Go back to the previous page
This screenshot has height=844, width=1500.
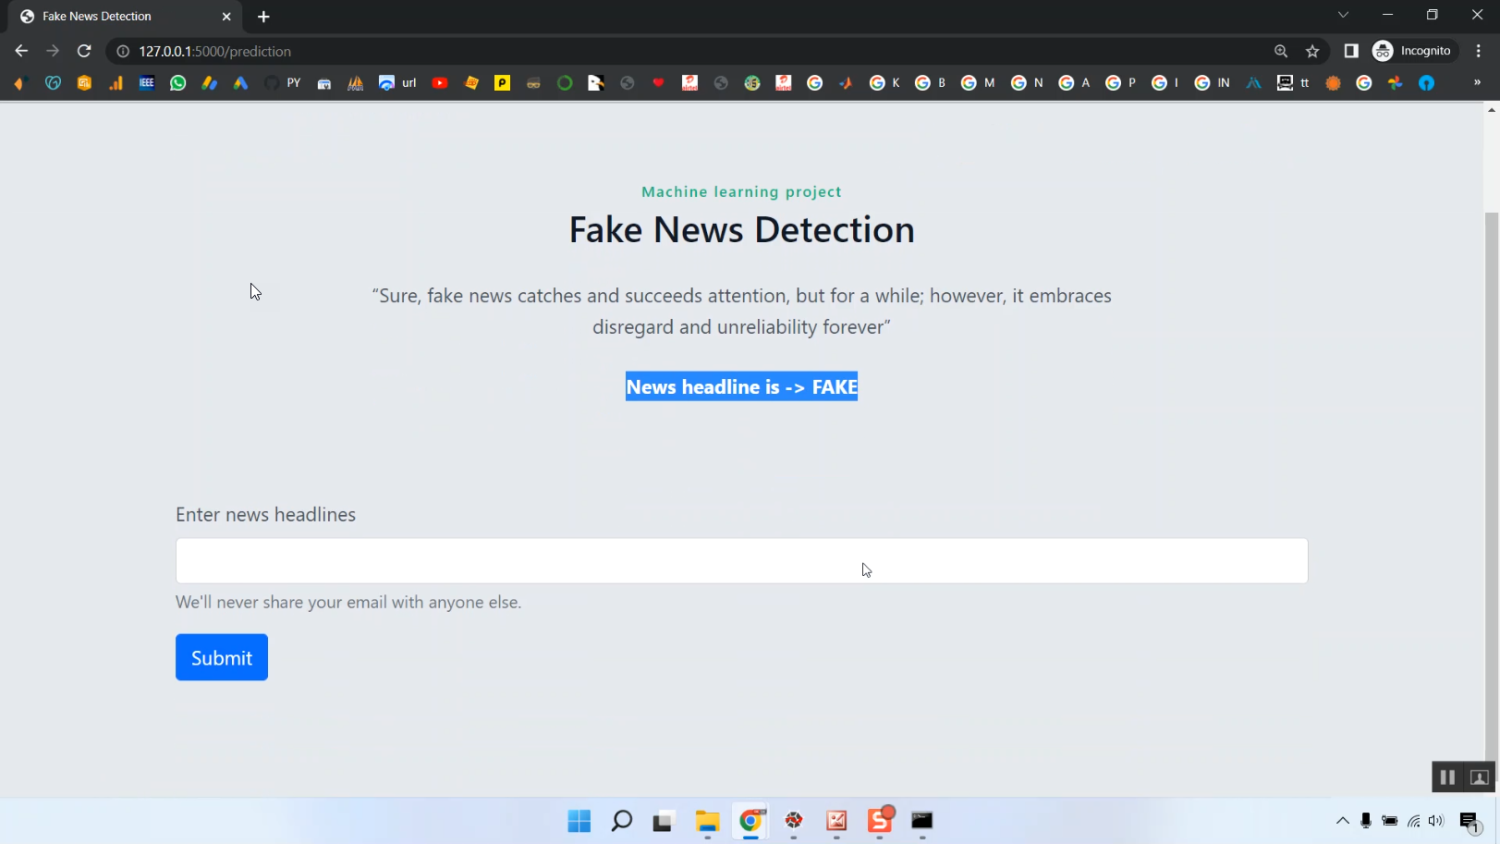click(x=21, y=51)
